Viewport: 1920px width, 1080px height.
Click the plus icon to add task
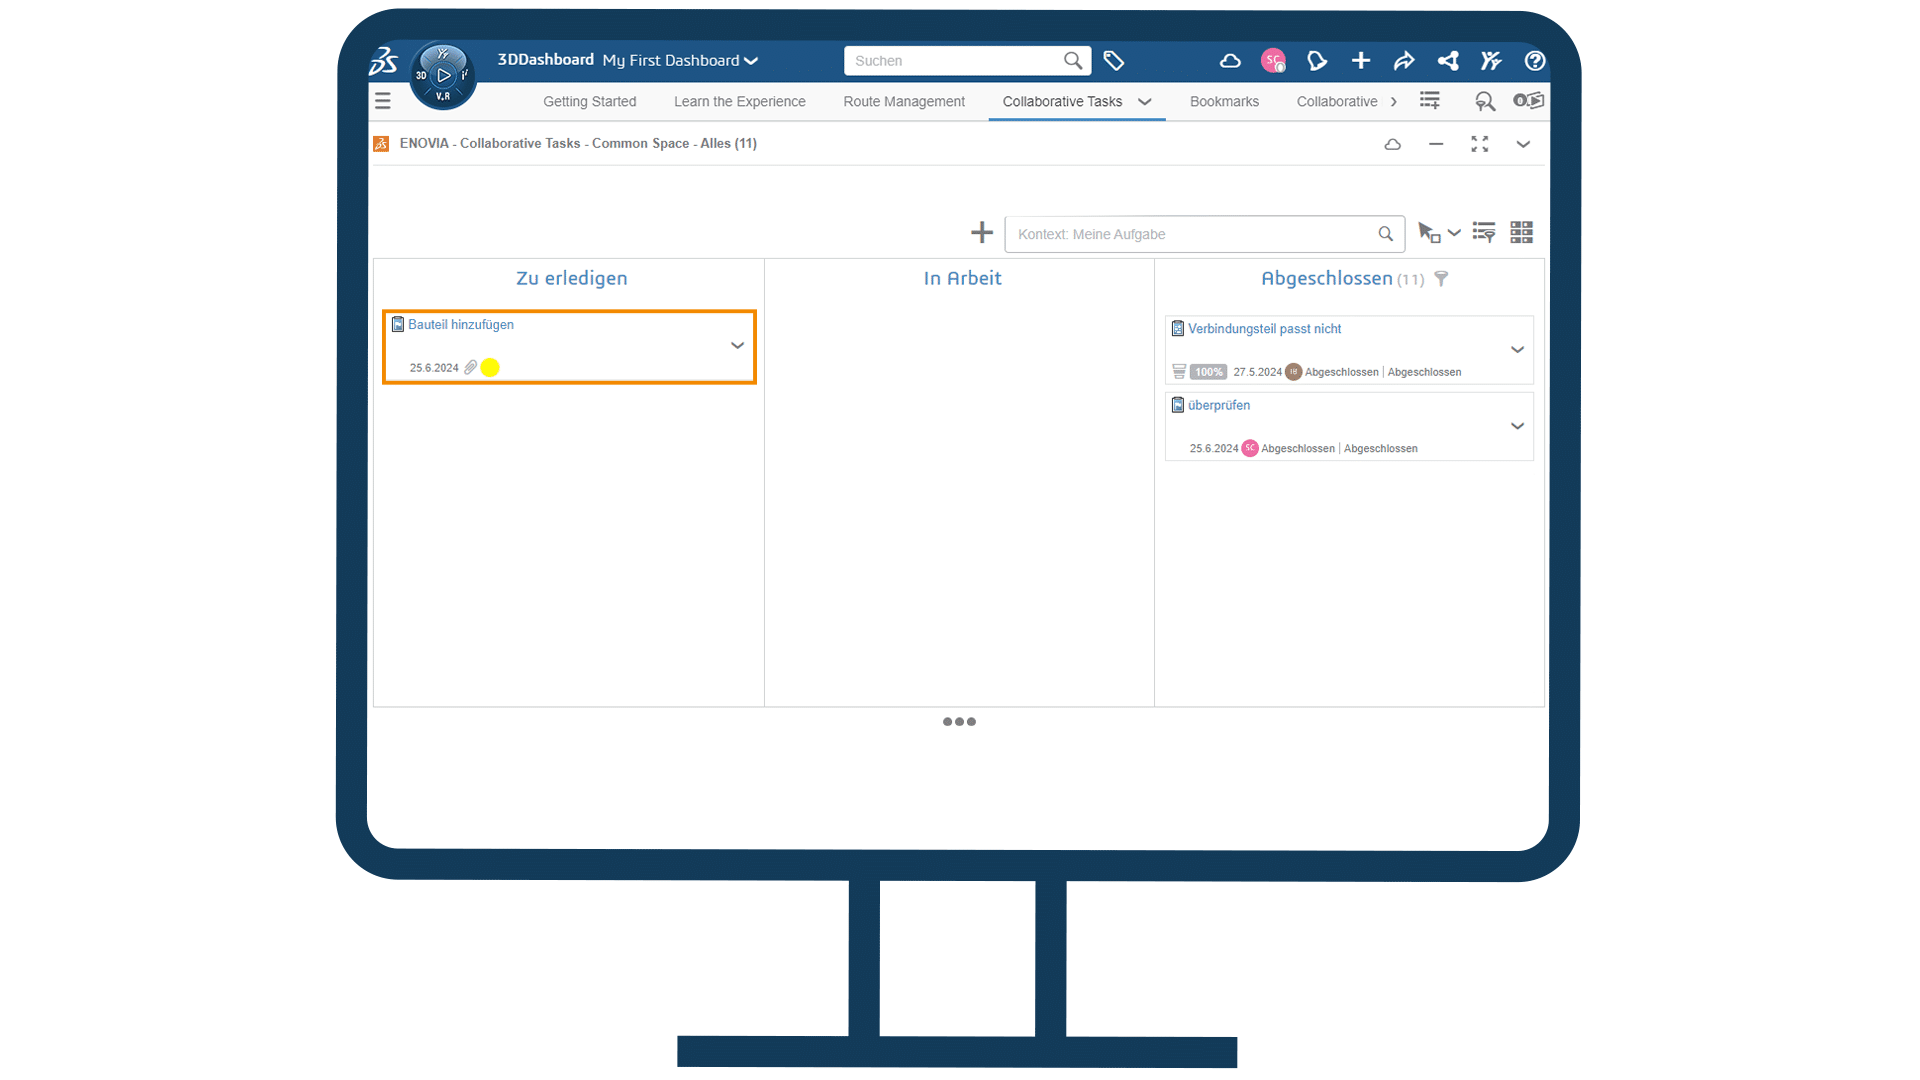981,233
